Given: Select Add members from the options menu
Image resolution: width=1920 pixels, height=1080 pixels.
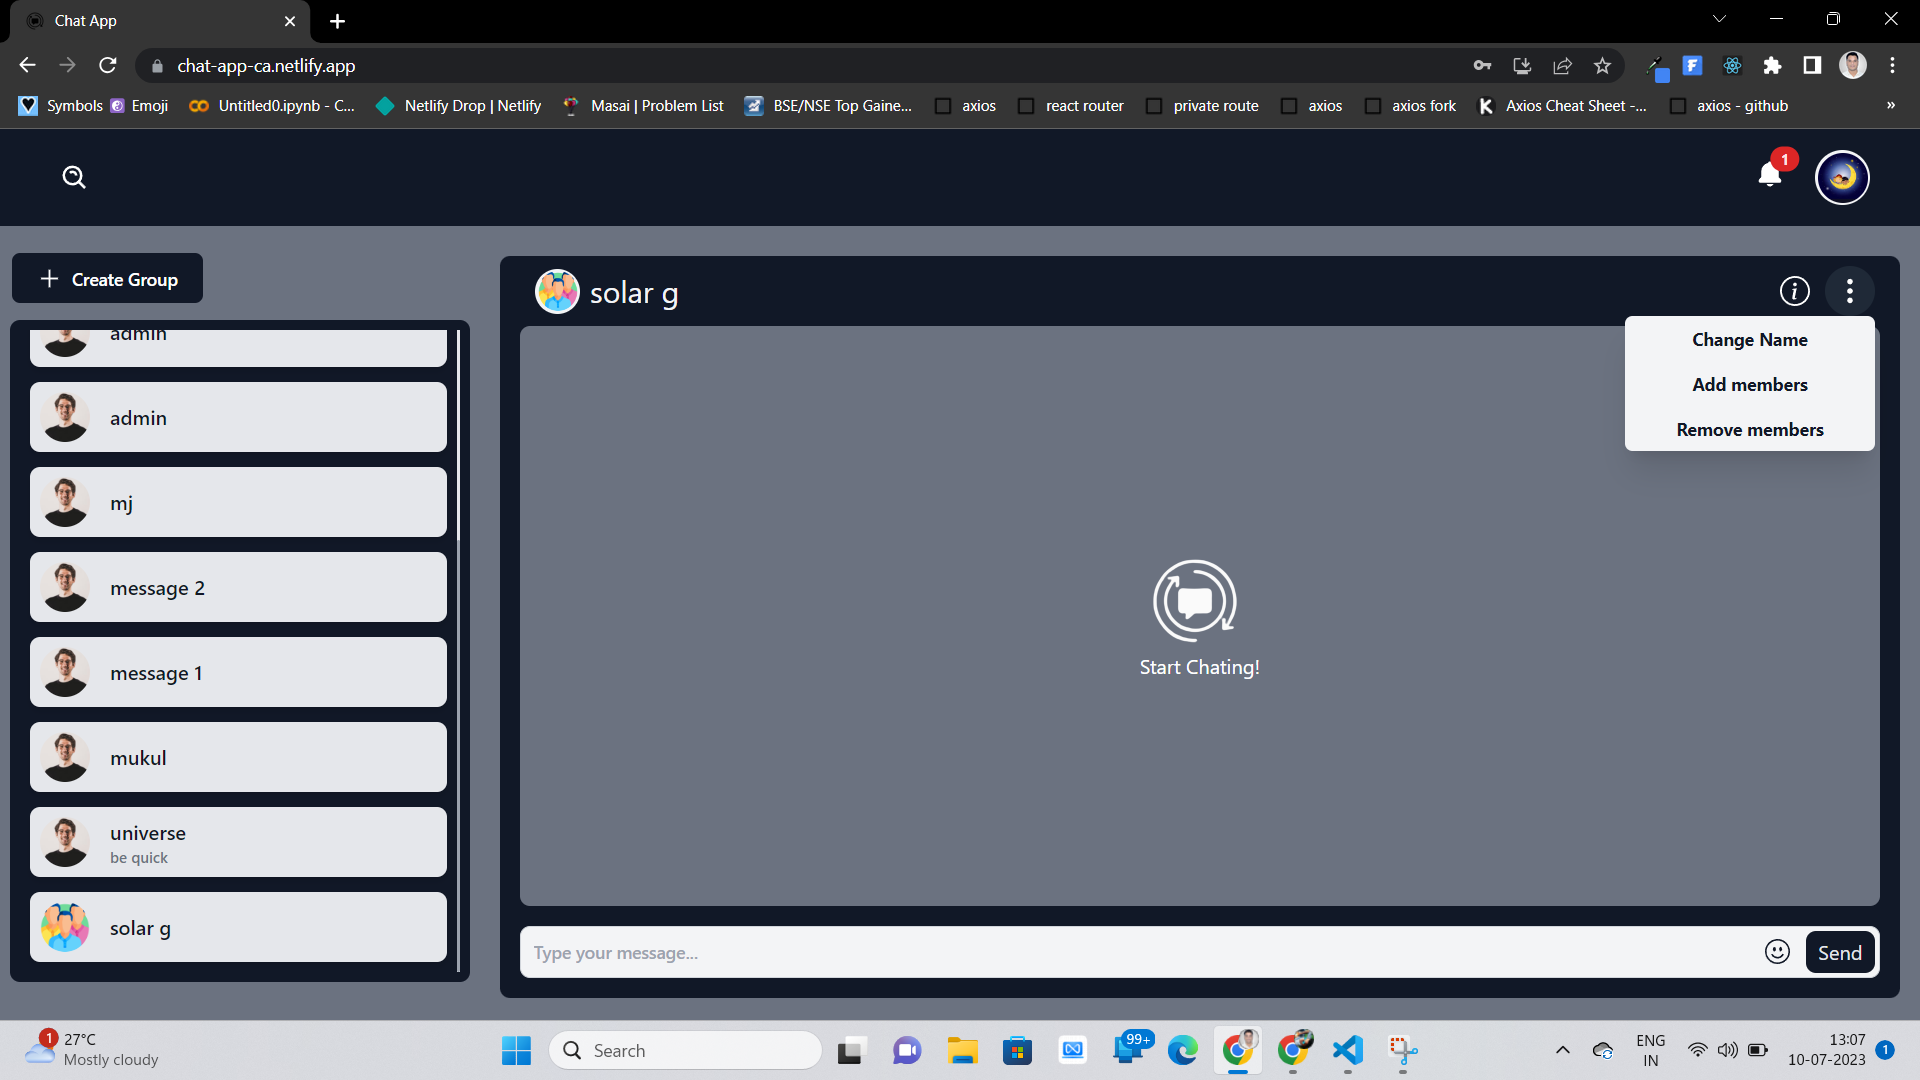Looking at the screenshot, I should [x=1749, y=384].
